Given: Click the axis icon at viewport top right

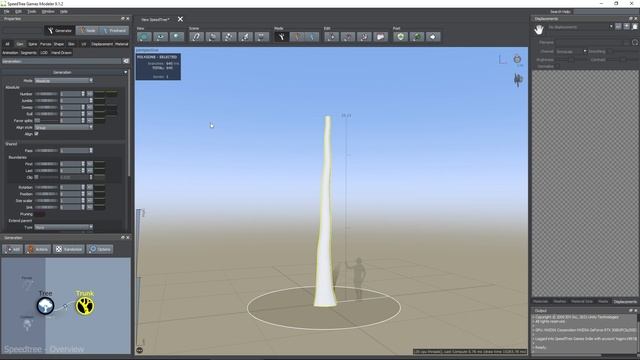Looking at the screenshot, I should (x=502, y=60).
